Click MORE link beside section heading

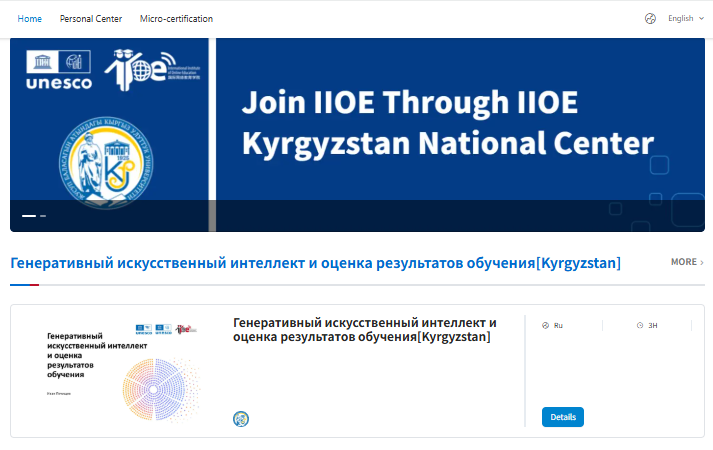pyautogui.click(x=687, y=262)
